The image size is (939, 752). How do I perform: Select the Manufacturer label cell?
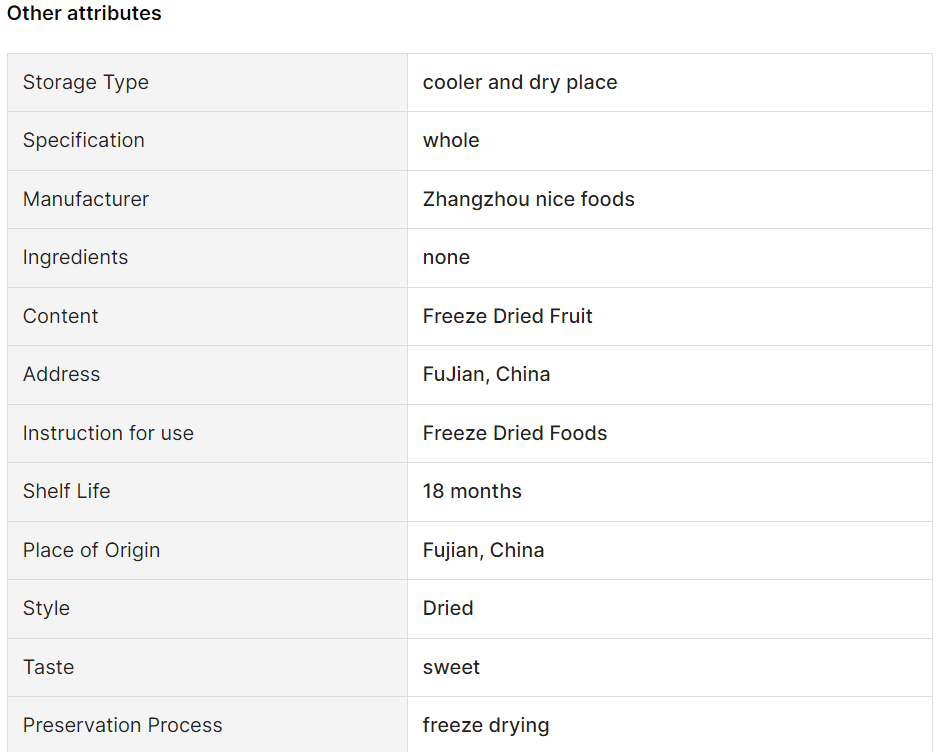tap(207, 199)
